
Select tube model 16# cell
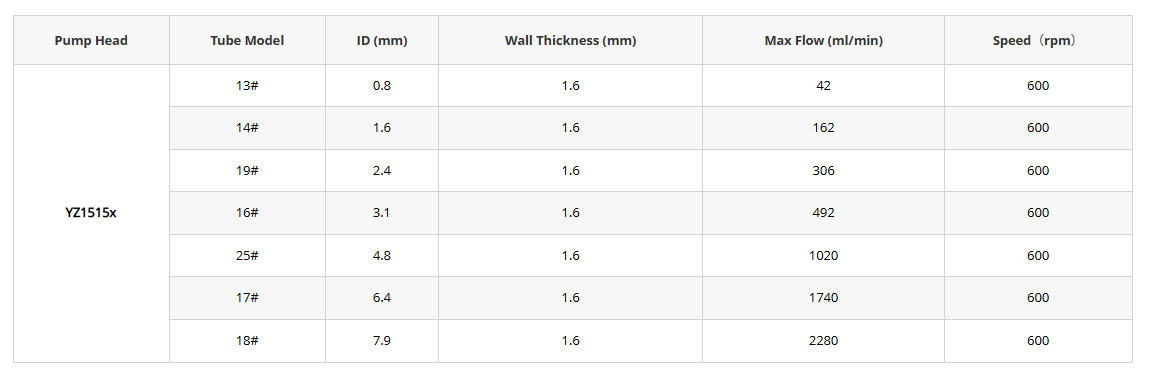click(247, 213)
